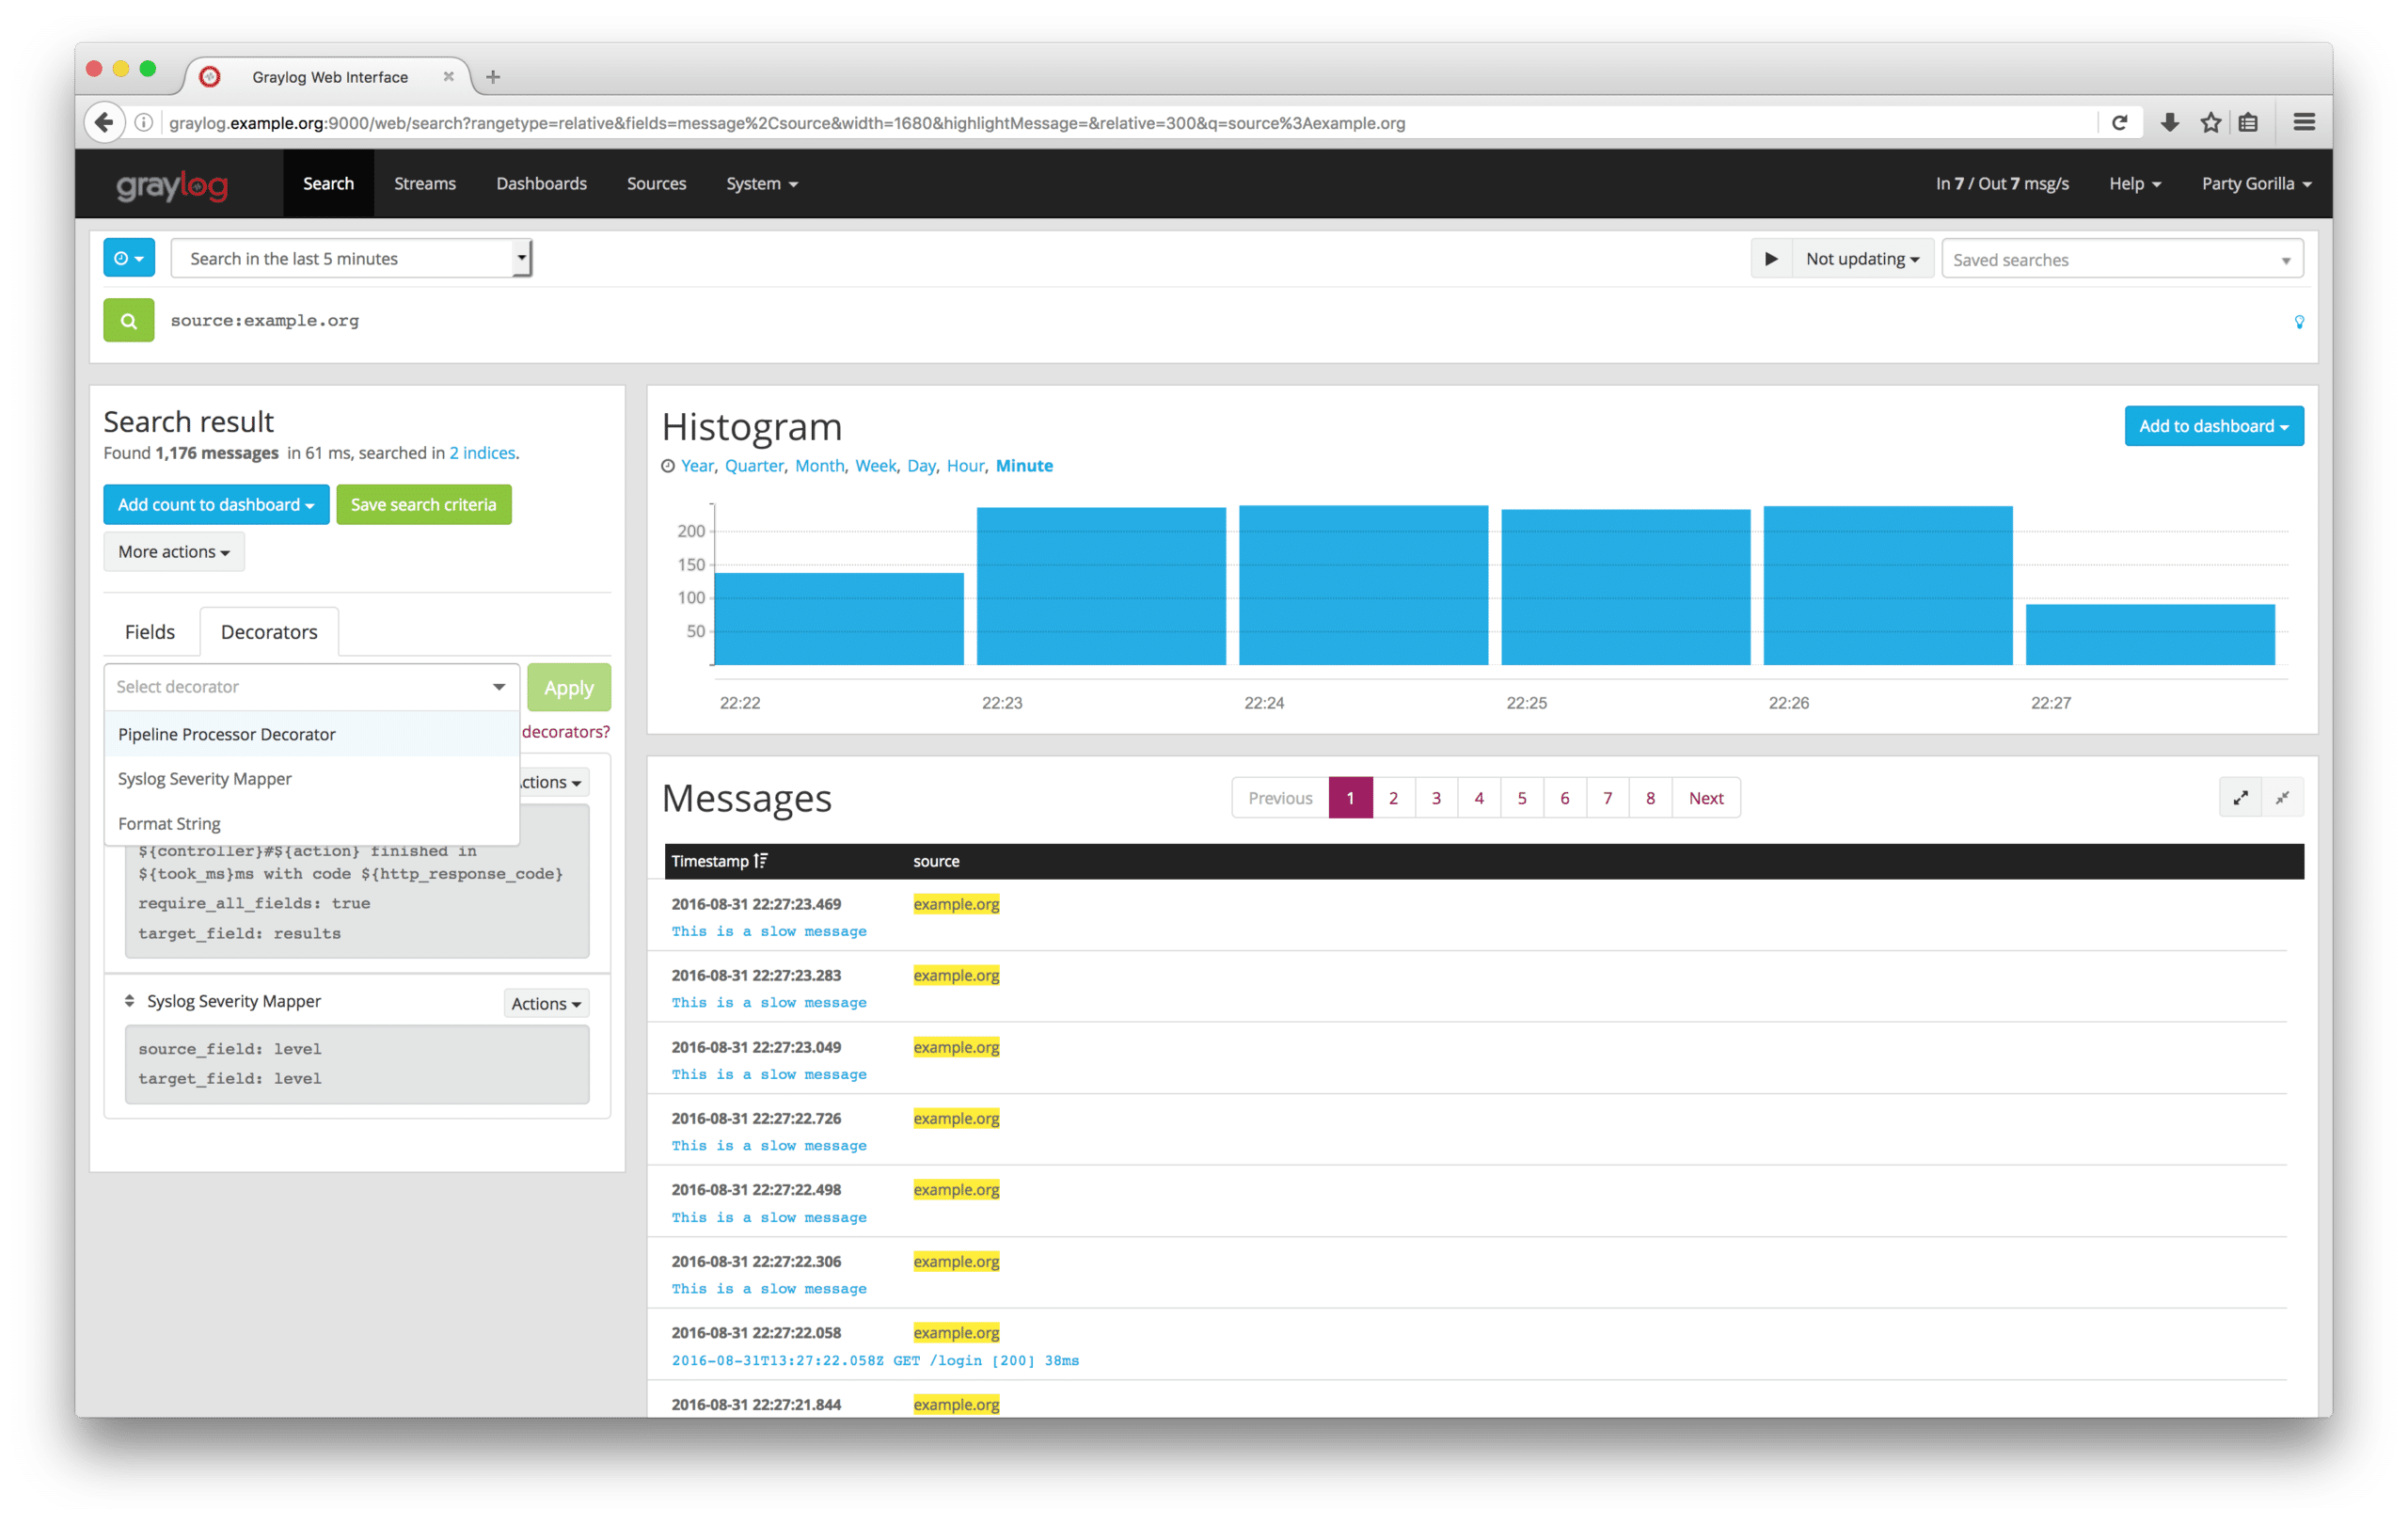Open the Streams navigation item
Image resolution: width=2408 pixels, height=1525 pixels.
tap(425, 184)
